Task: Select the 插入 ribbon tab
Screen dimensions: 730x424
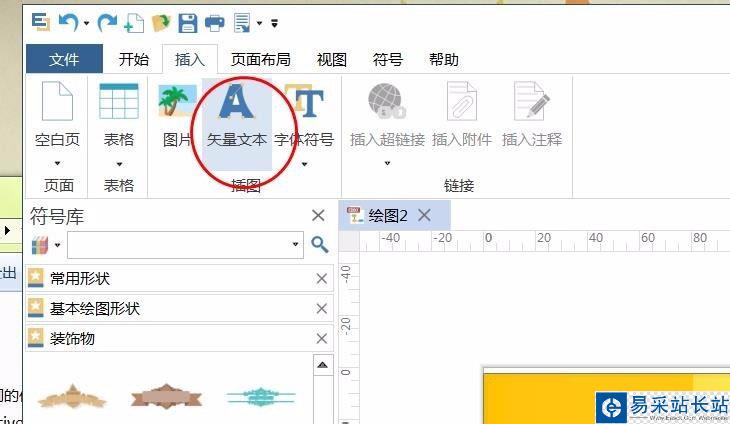Action: click(x=189, y=59)
